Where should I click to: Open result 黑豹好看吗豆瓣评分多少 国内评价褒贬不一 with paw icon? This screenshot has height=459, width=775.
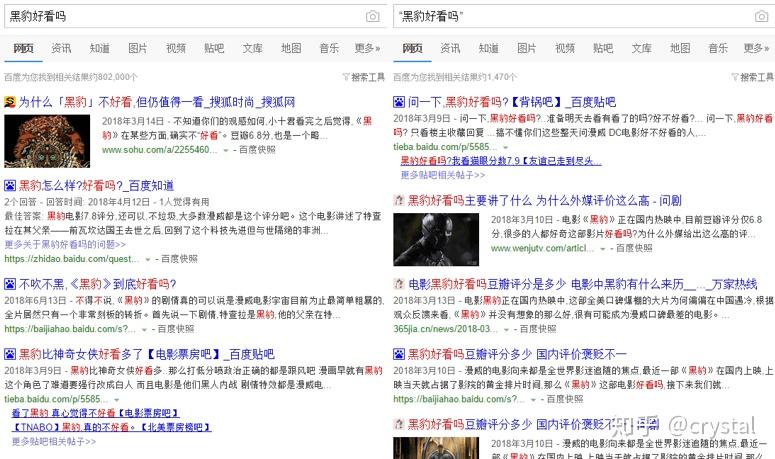click(517, 354)
